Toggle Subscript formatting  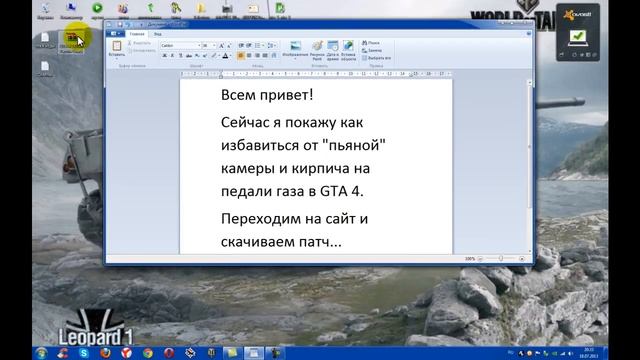[197, 56]
